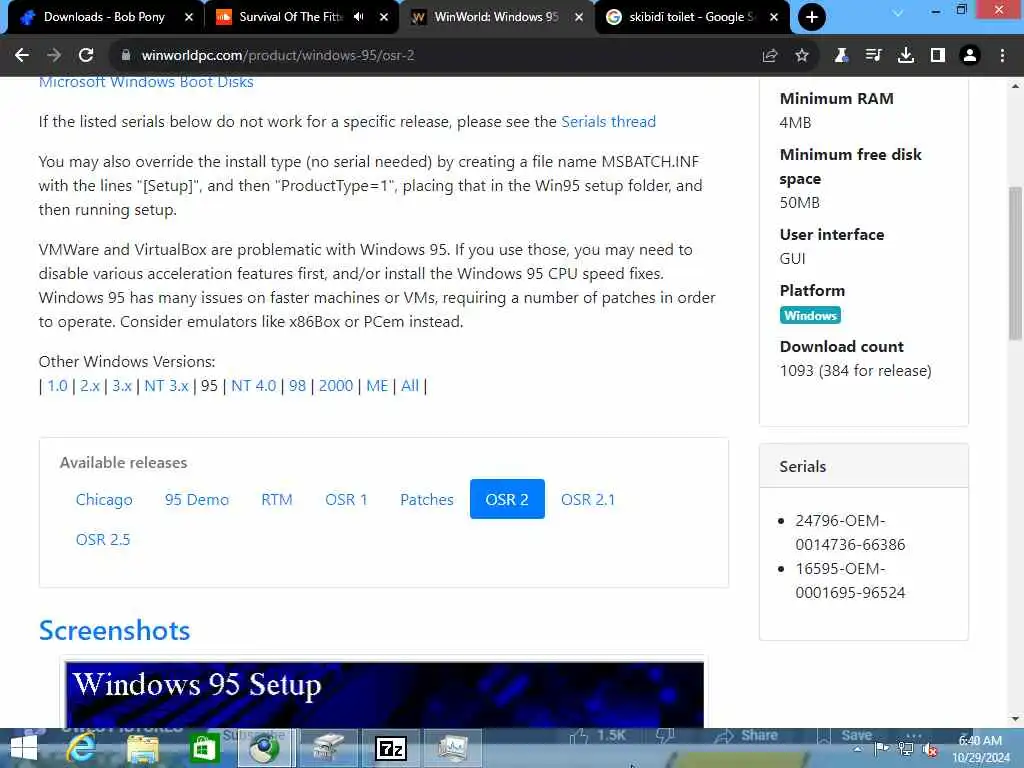Open Windows NT 4.0 version link
Screen dimensions: 1024x768
pyautogui.click(x=253, y=386)
